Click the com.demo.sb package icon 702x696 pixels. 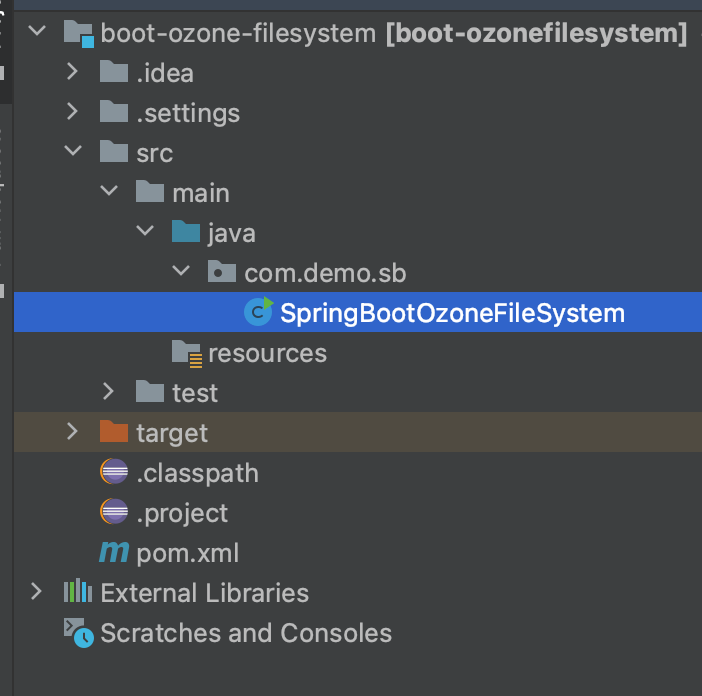(x=222, y=272)
